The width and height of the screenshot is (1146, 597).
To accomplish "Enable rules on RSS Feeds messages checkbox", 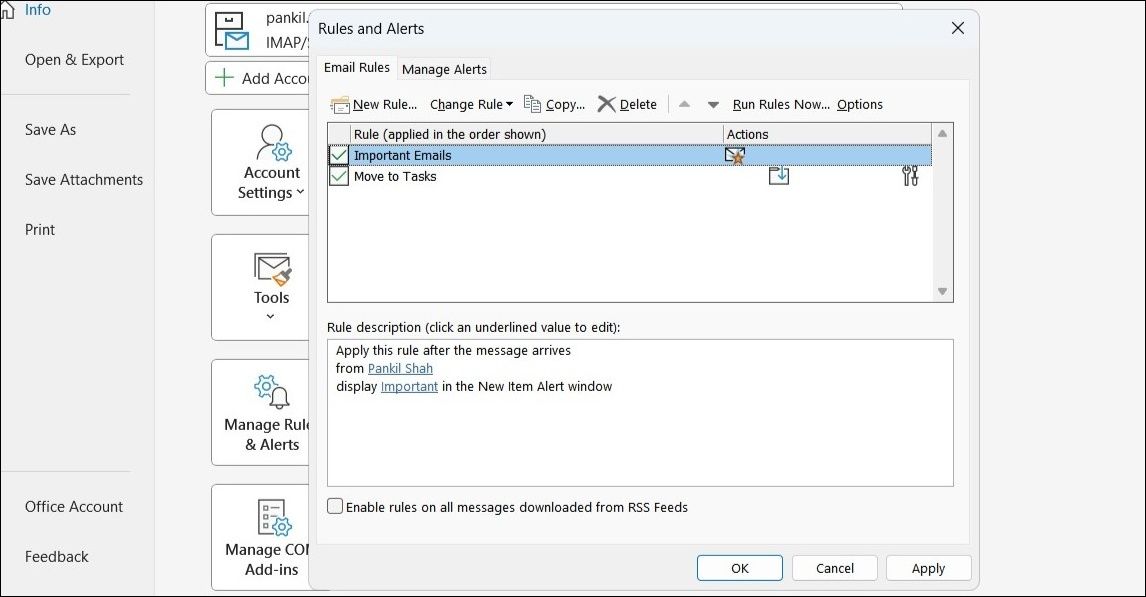I will click(x=335, y=507).
